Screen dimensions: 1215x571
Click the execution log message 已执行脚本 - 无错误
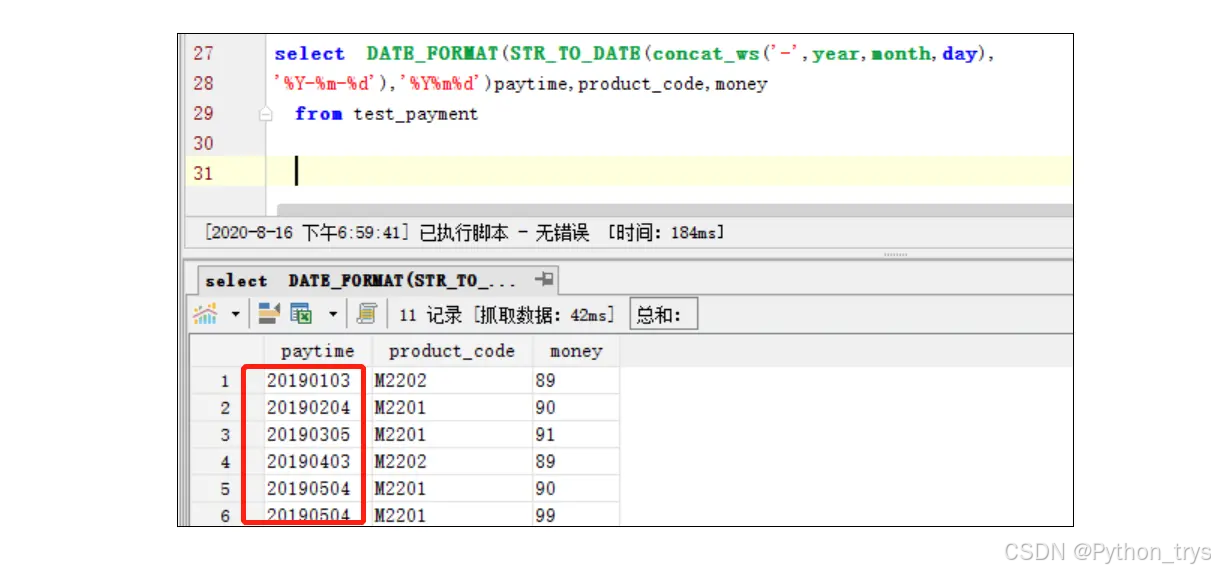point(504,233)
